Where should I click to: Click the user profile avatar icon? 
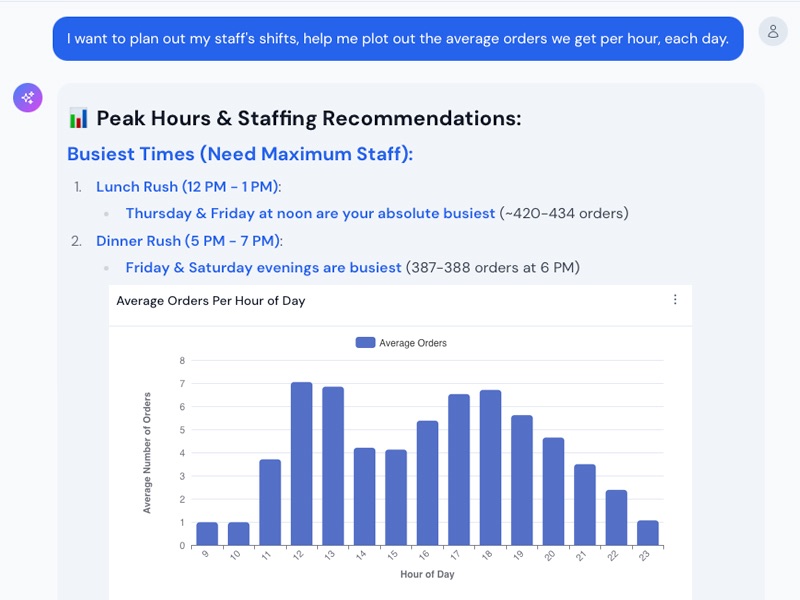(773, 31)
